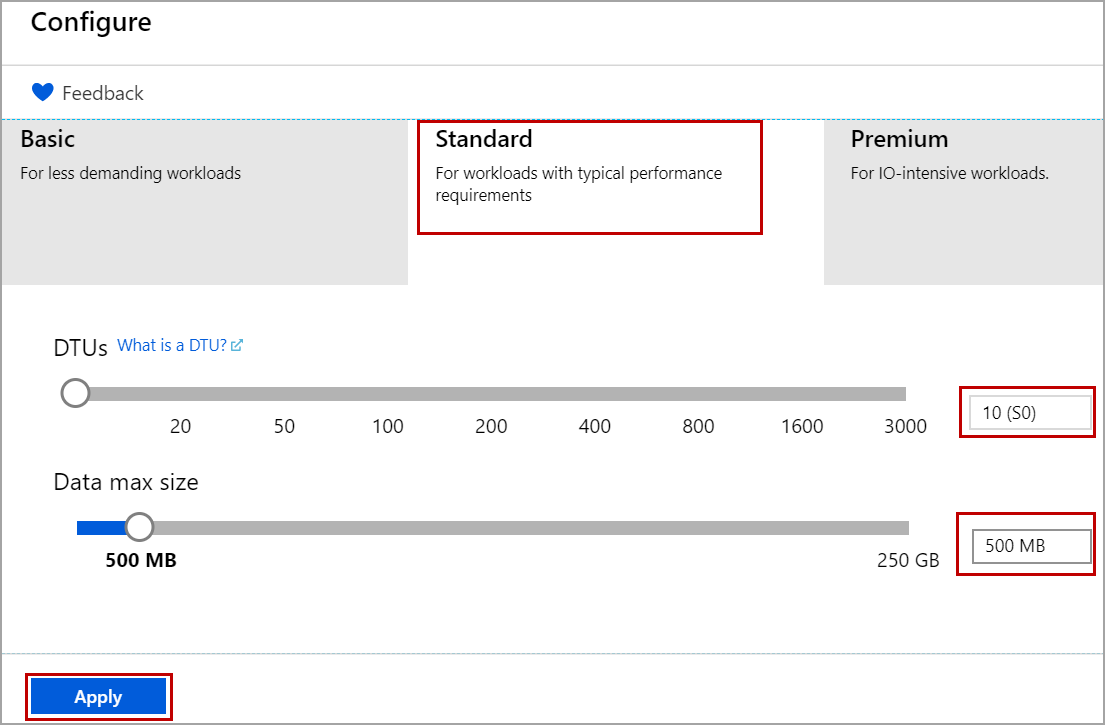1105x725 pixels.
Task: Click the blue heart Feedback icon
Action: click(x=42, y=91)
